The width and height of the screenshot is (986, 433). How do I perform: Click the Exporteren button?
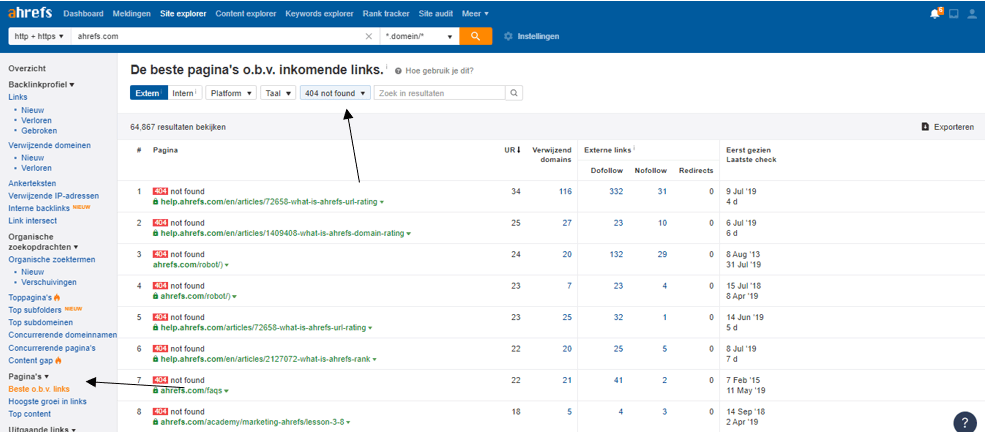pos(946,127)
